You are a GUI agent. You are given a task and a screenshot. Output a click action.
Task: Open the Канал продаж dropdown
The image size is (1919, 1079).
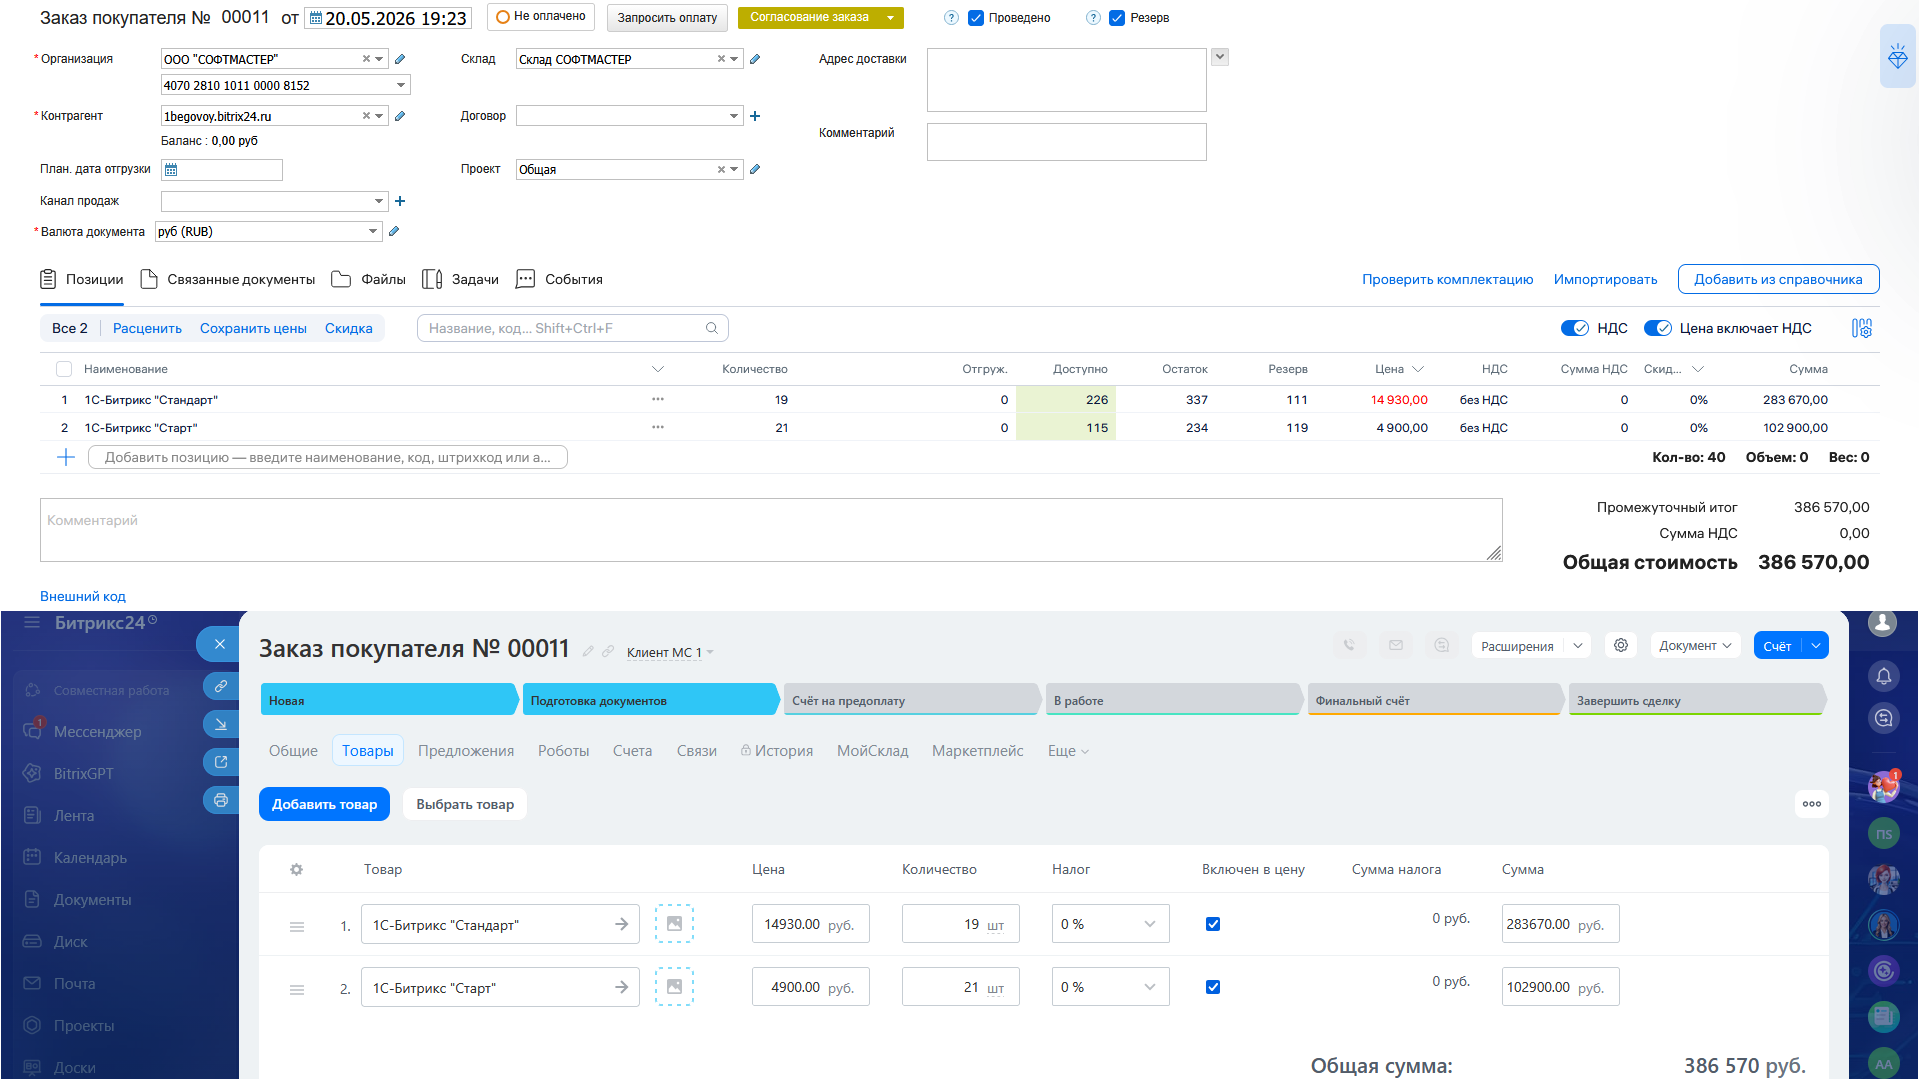379,201
